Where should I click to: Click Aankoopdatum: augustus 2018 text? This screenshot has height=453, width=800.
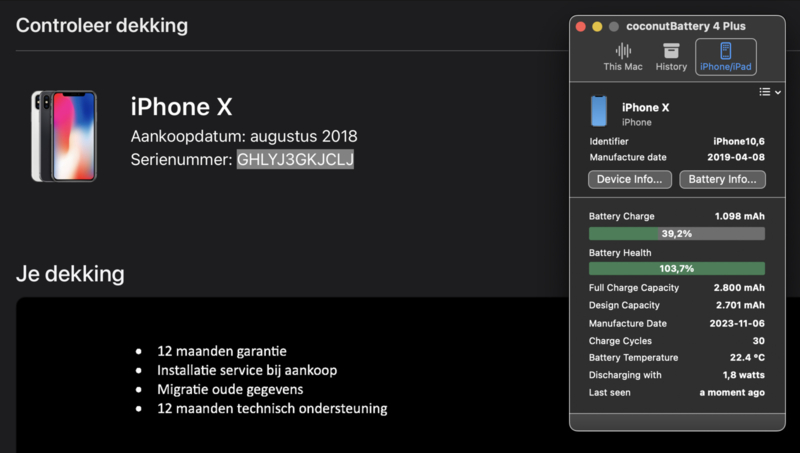coord(244,136)
